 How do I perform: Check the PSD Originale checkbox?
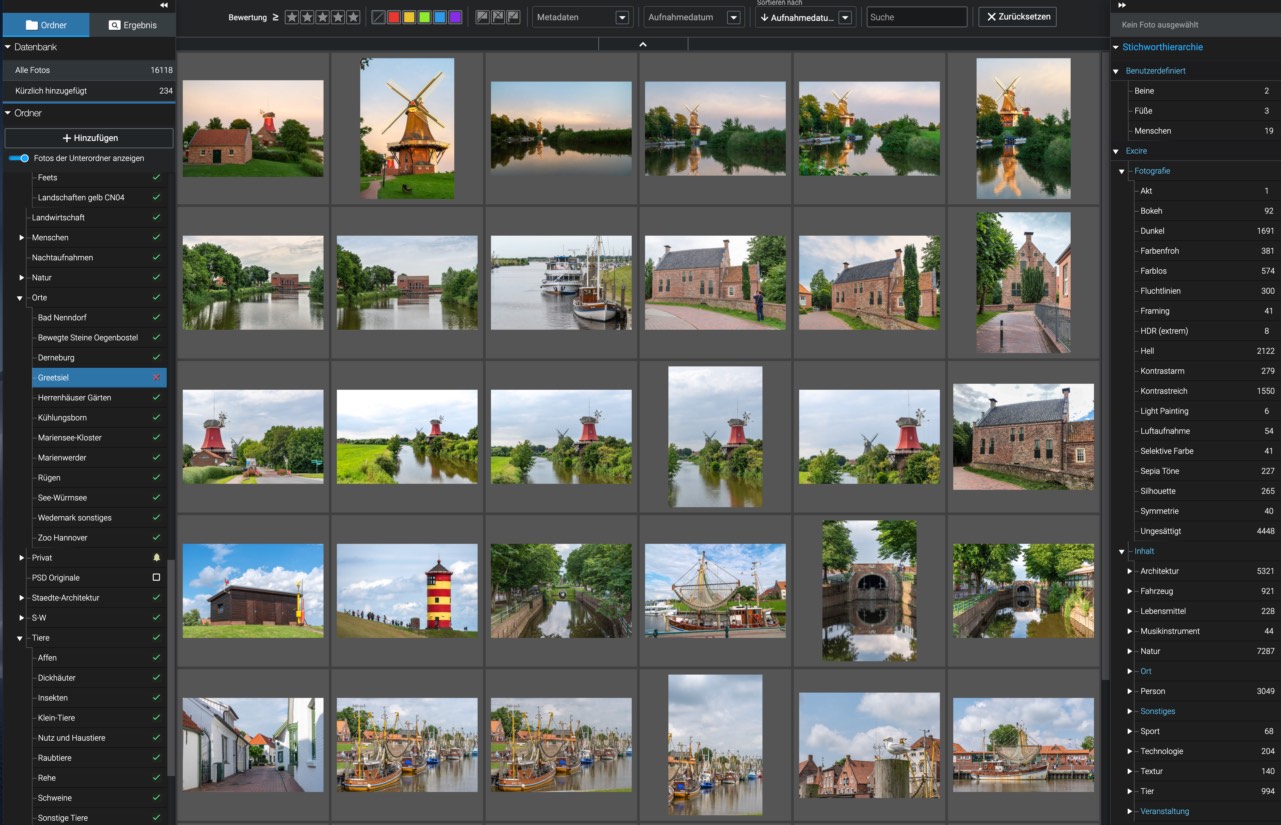click(x=156, y=577)
